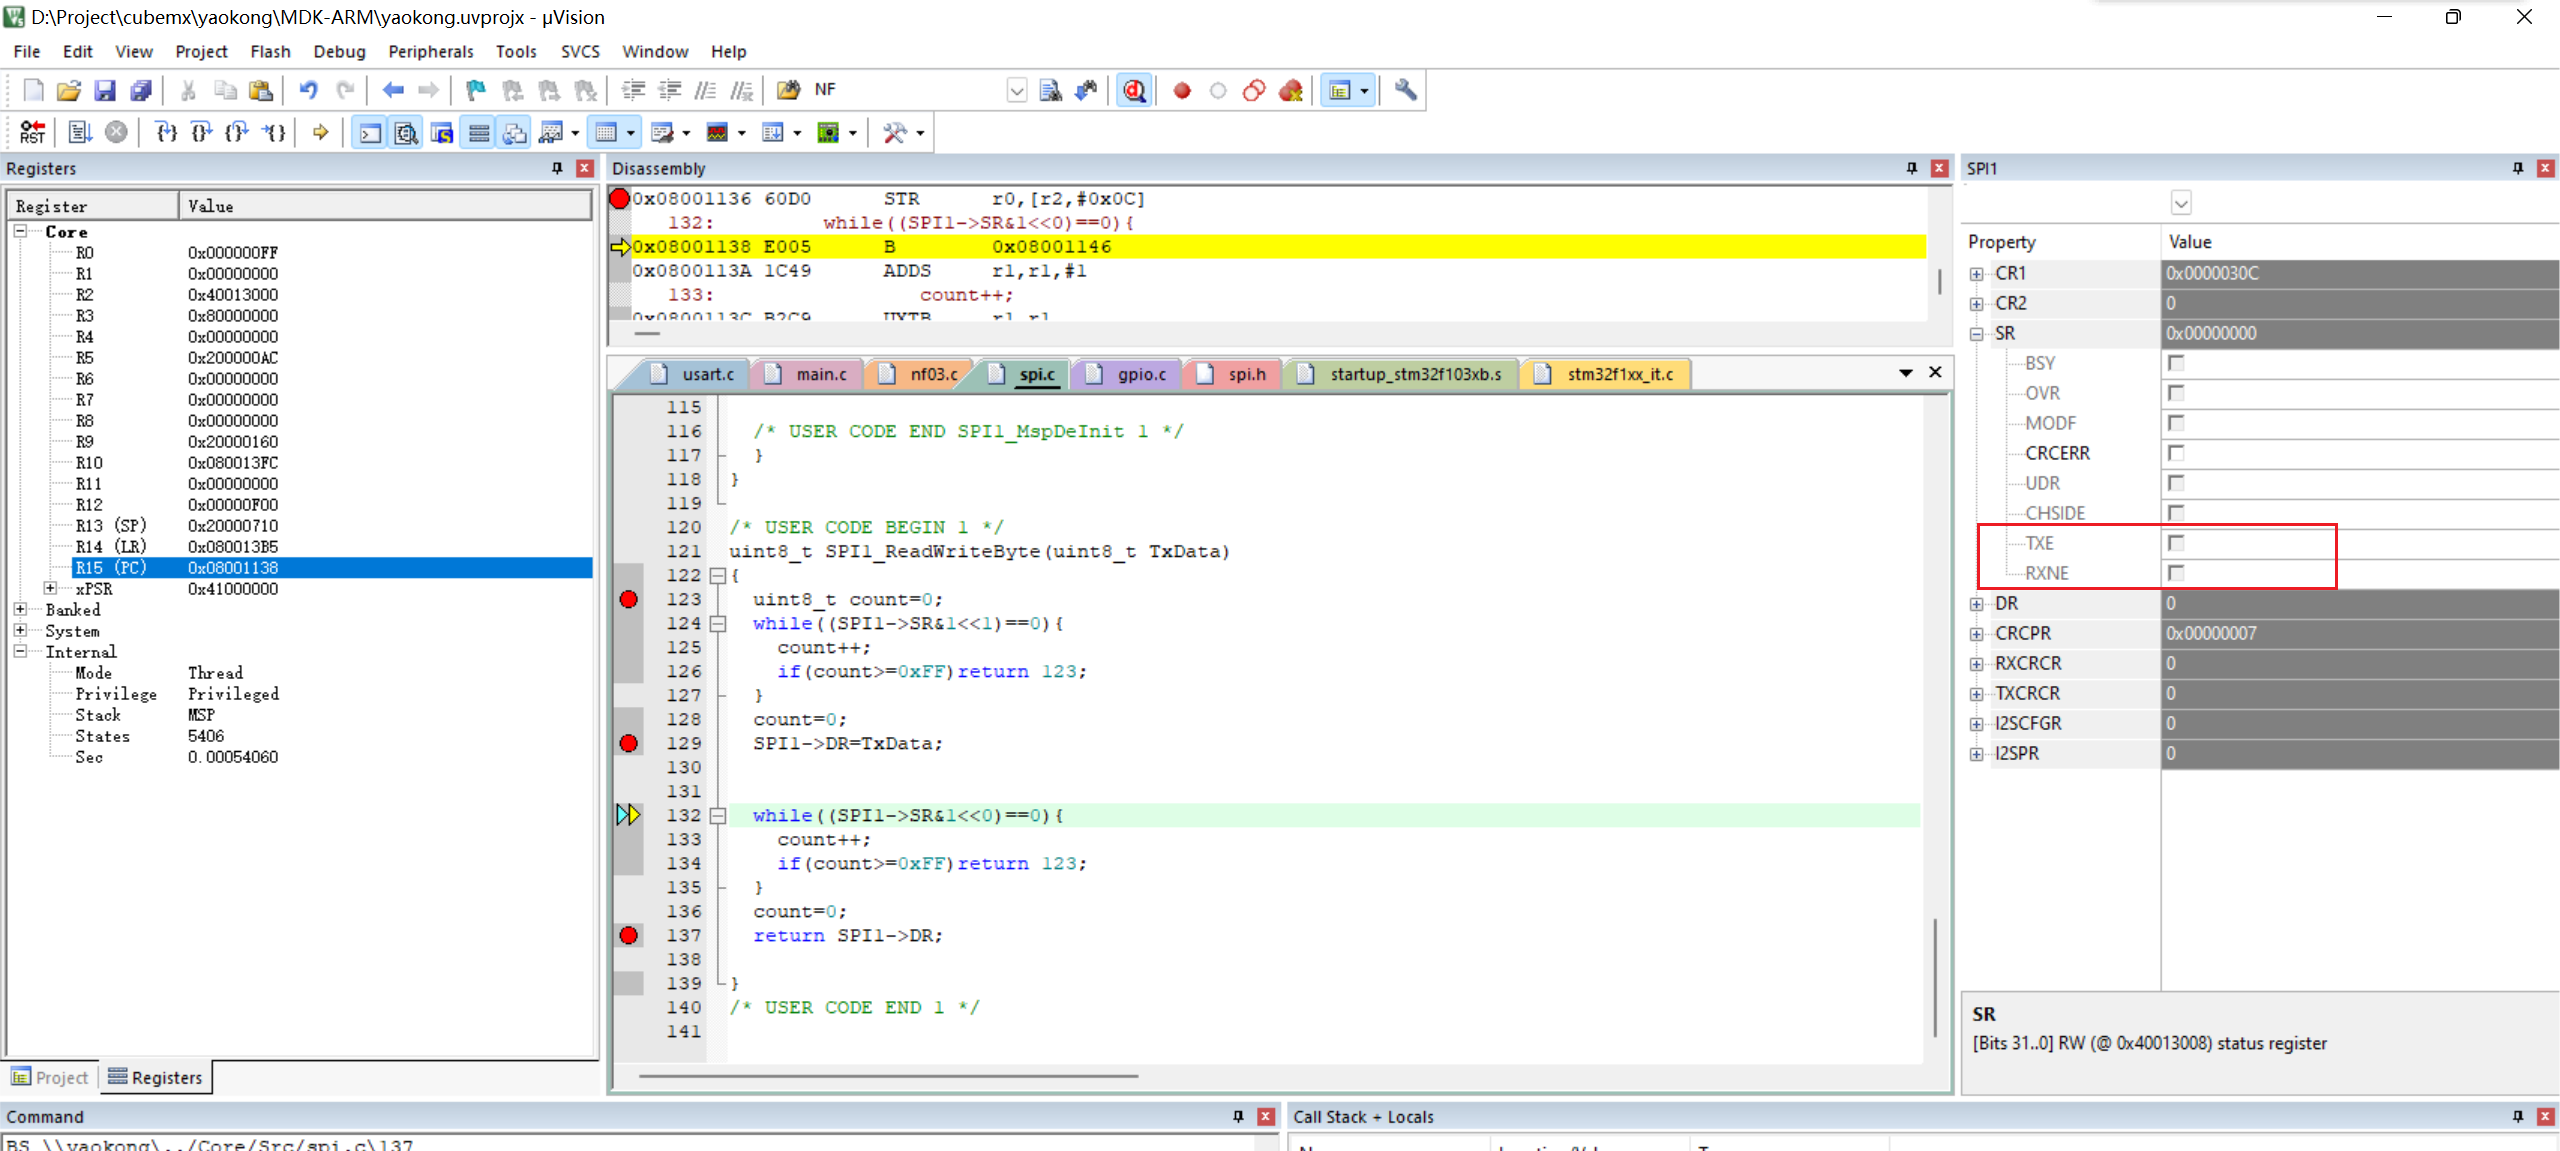Image resolution: width=2560 pixels, height=1151 pixels.
Task: Toggle the RXNE checkbox
Action: tap(2176, 573)
